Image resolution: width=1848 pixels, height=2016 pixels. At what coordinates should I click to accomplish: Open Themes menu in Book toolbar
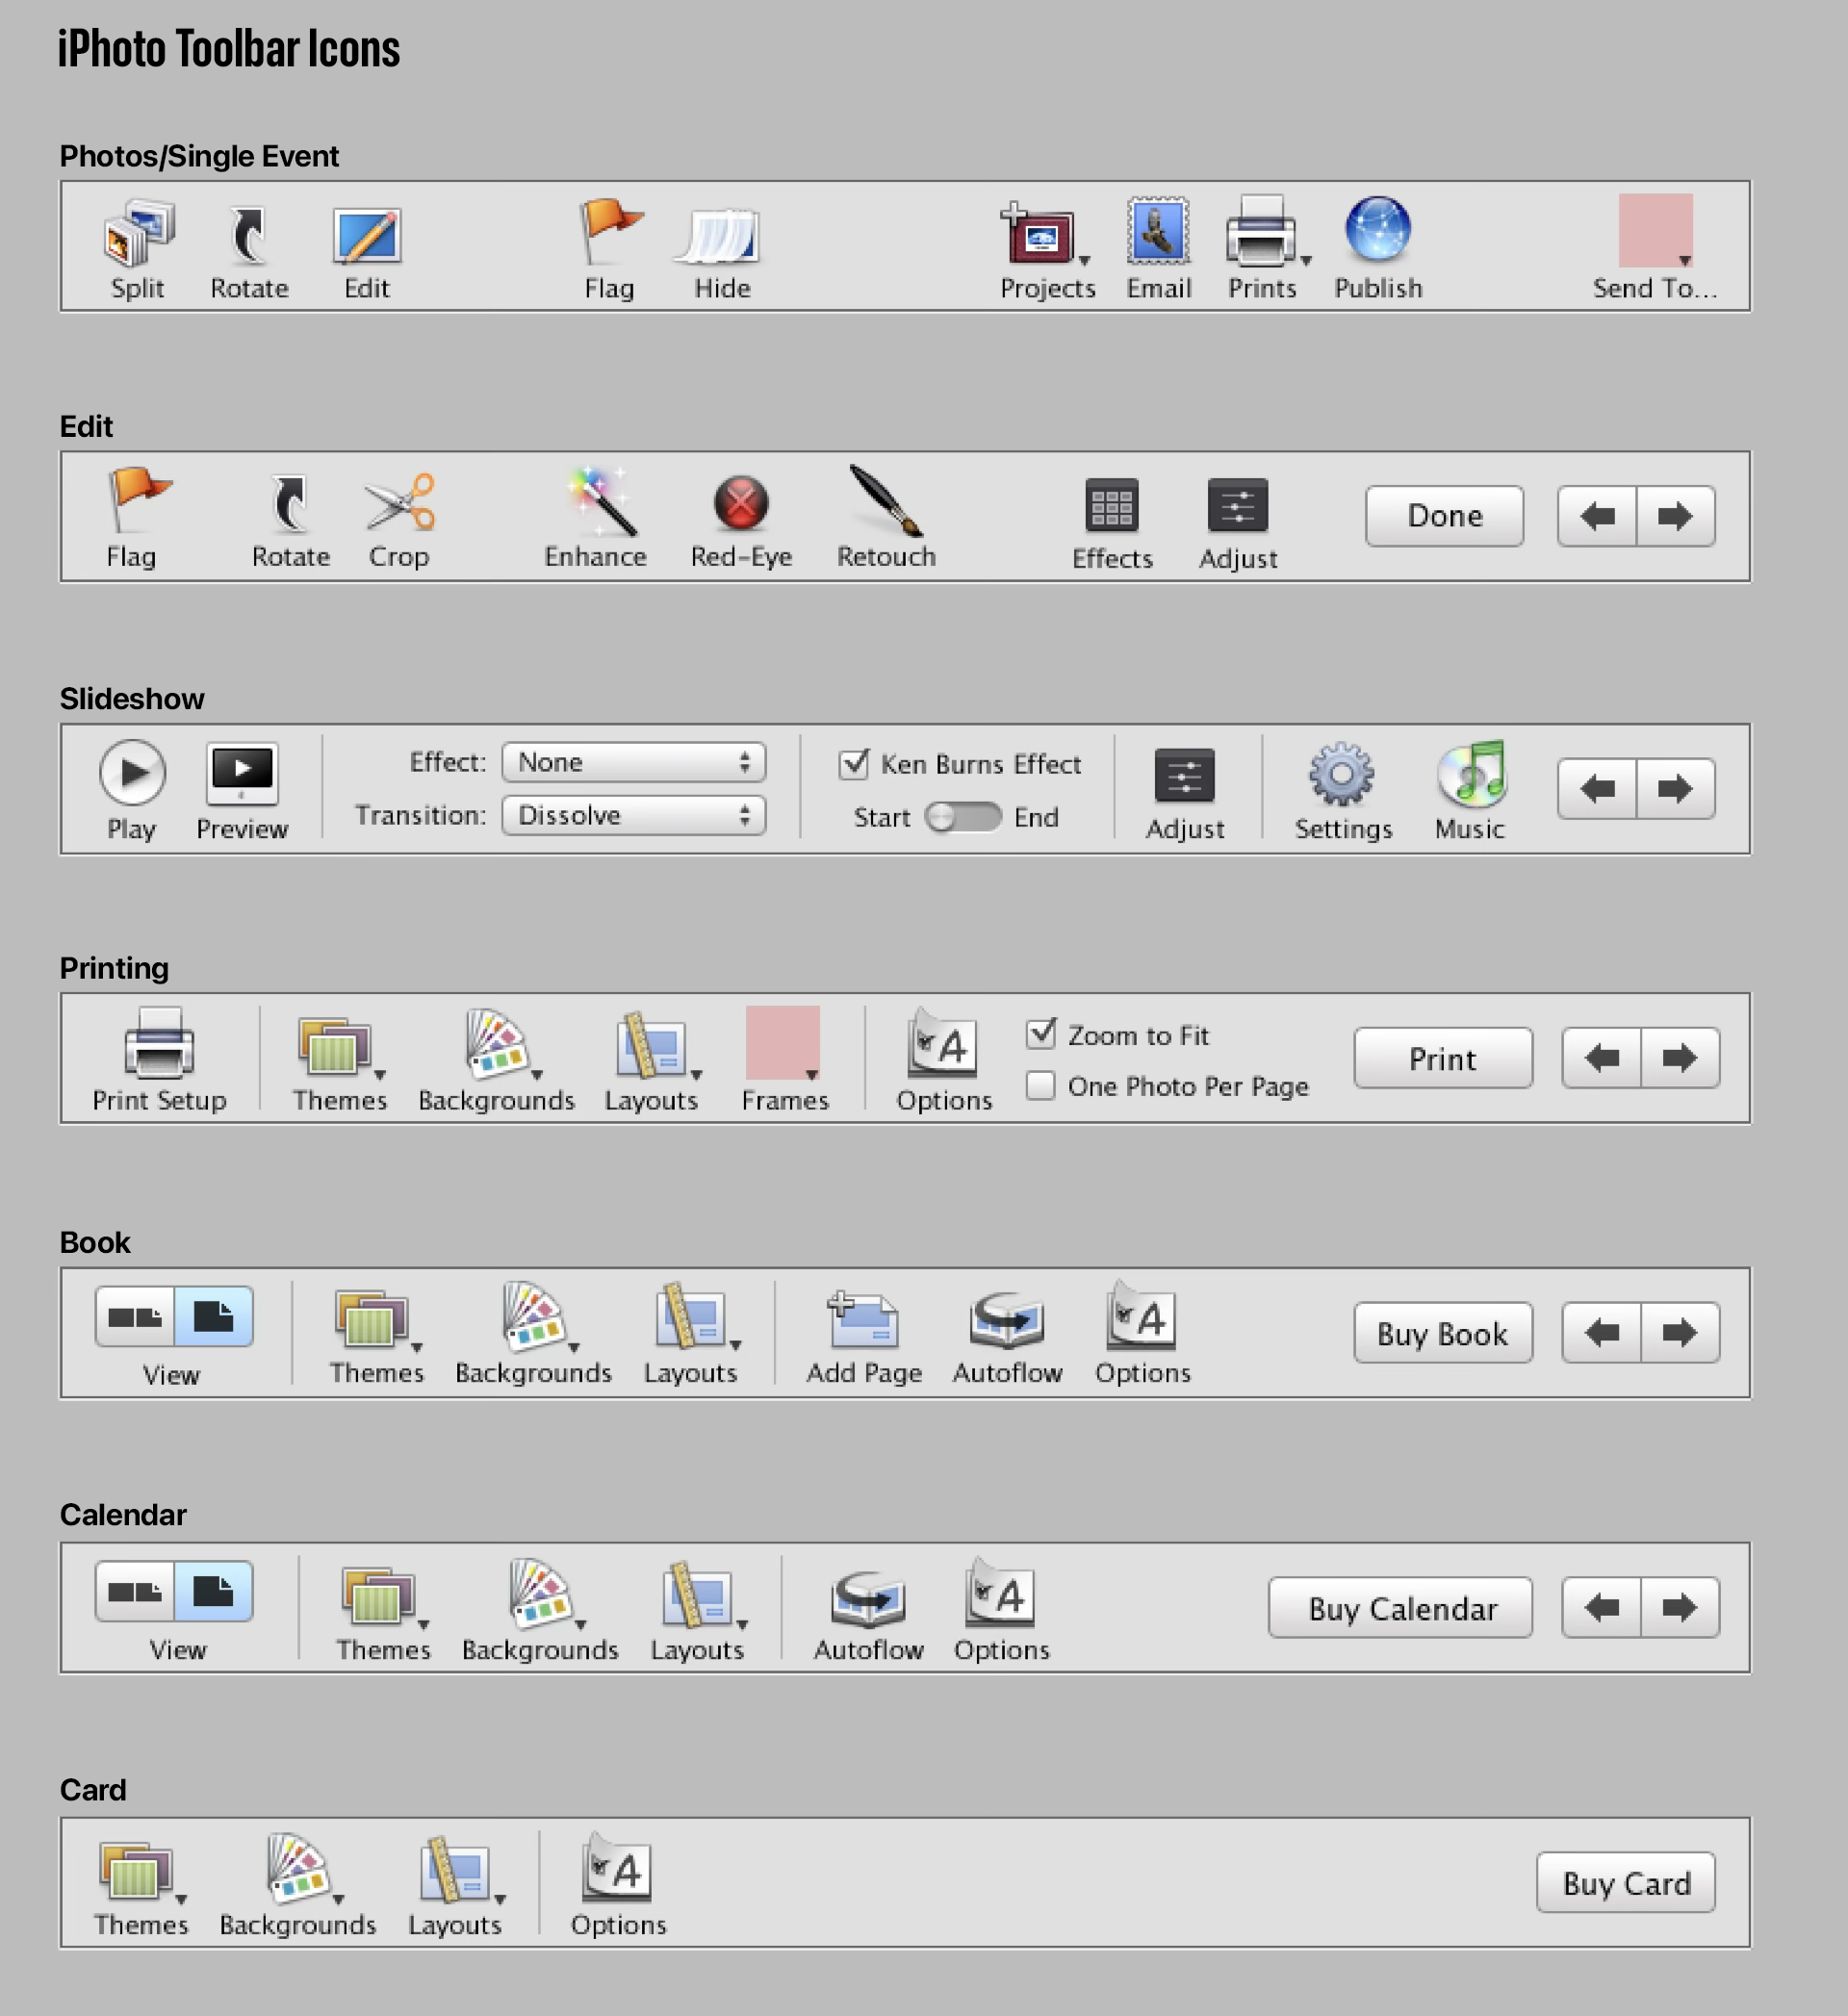point(377,1320)
